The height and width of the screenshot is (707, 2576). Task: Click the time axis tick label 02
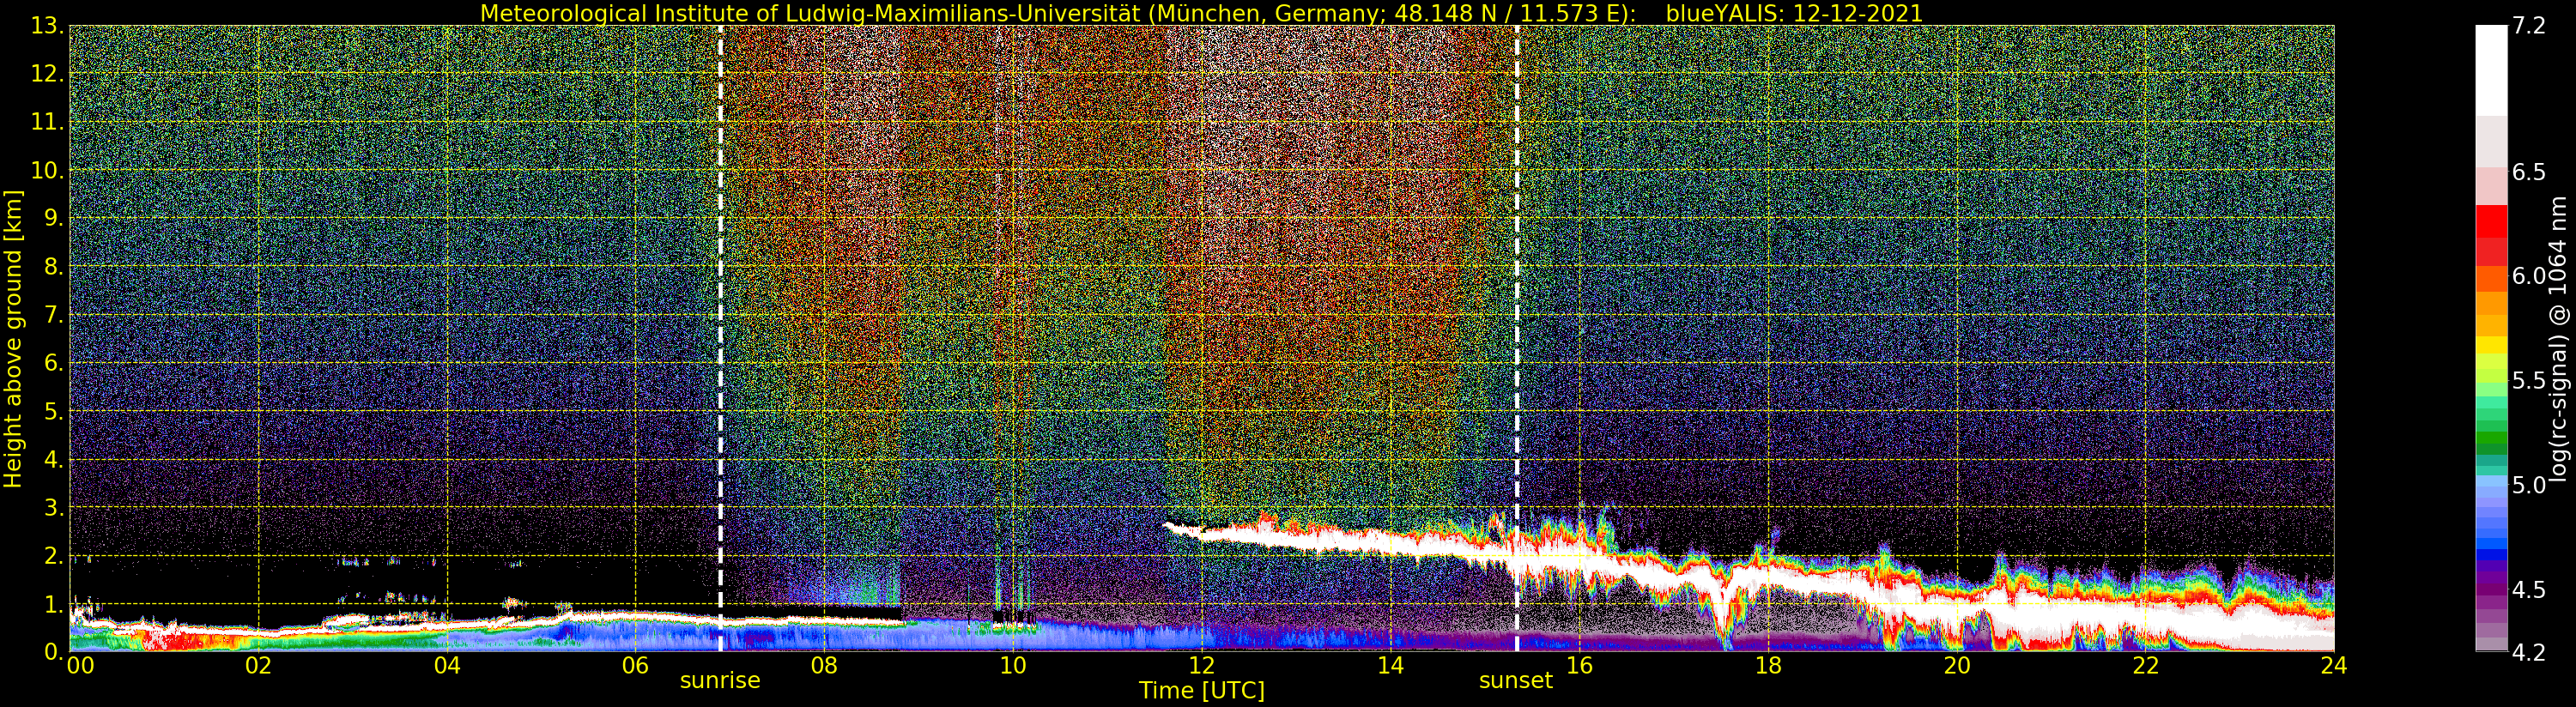[258, 665]
